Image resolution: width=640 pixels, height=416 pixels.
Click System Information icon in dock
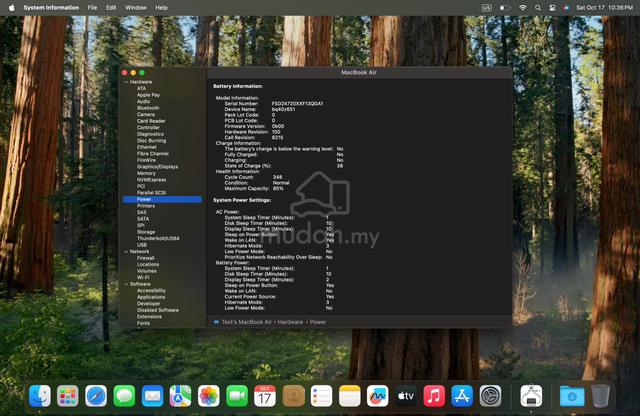pos(531,396)
